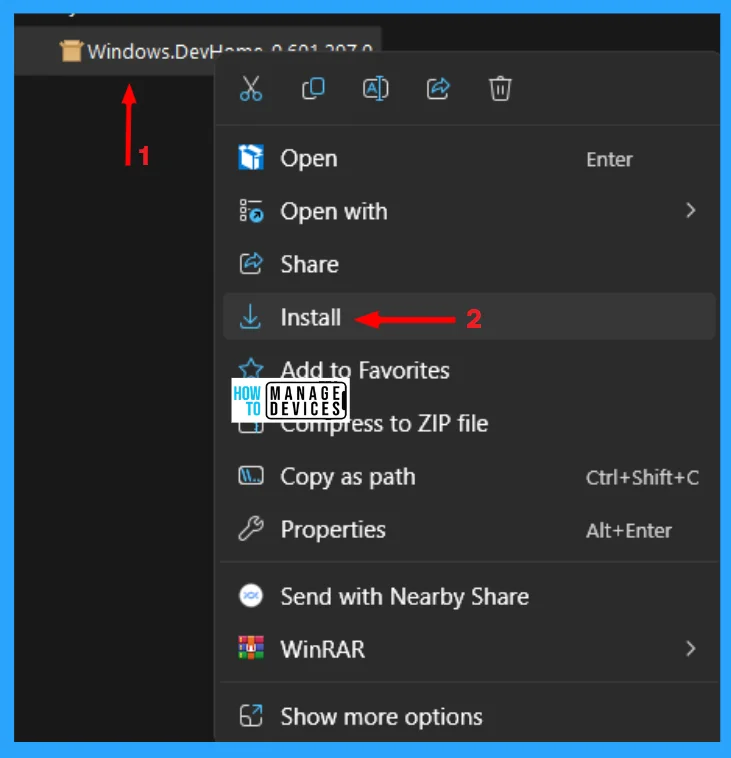This screenshot has width=731, height=758.
Task: Choose Install from the context menu
Action: pos(469,317)
